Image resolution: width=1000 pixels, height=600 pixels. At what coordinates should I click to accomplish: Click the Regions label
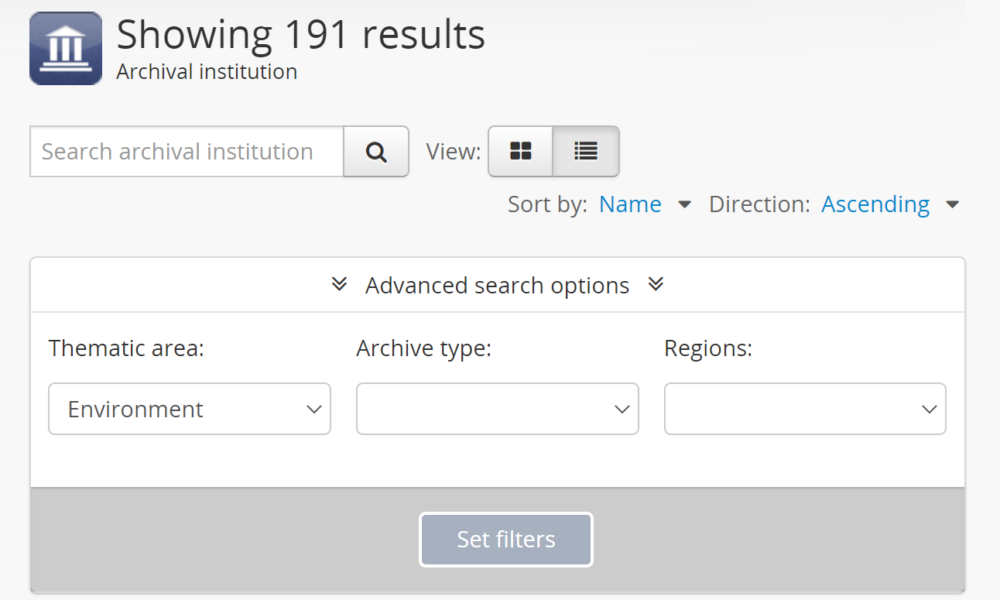[x=708, y=349]
